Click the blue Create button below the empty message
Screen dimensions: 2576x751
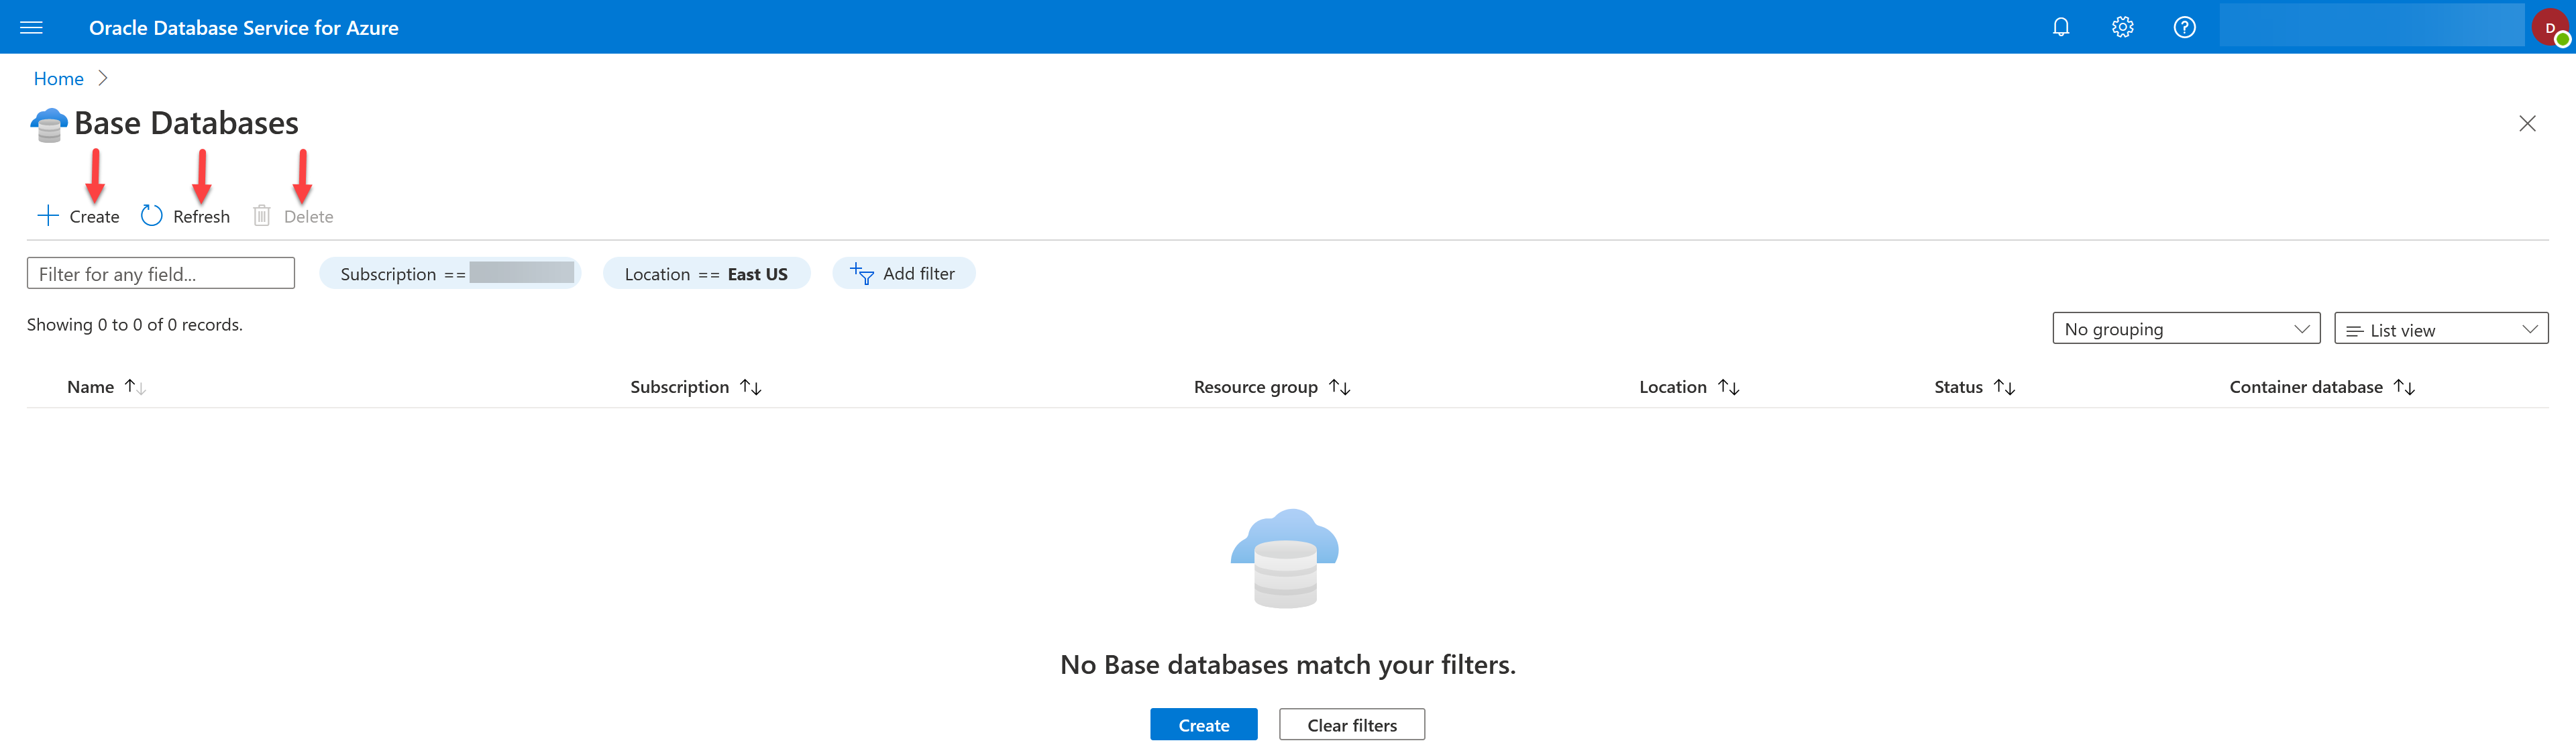pyautogui.click(x=1203, y=724)
